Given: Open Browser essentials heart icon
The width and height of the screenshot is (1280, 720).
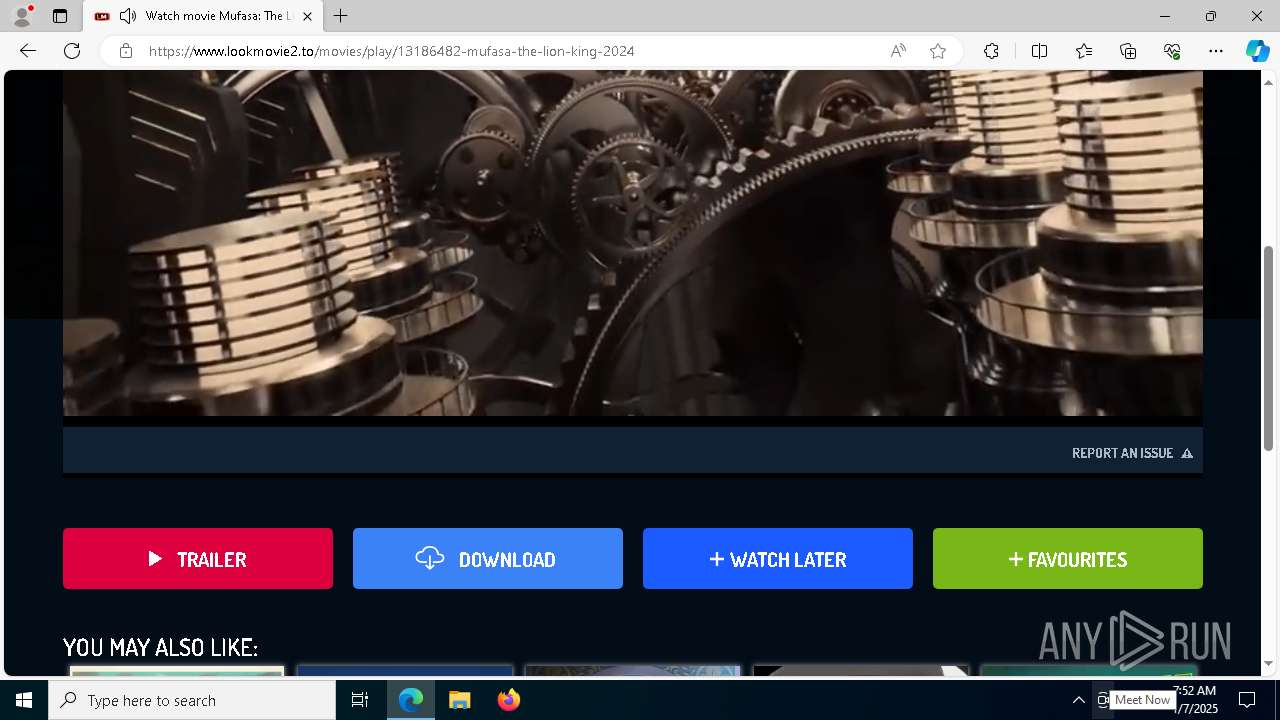Looking at the screenshot, I should tap(1172, 51).
